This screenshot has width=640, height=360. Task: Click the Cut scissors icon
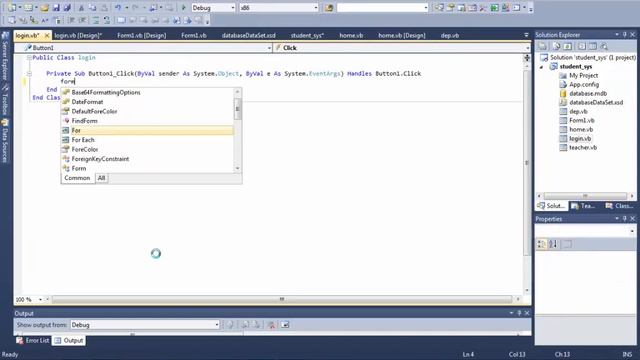81,8
